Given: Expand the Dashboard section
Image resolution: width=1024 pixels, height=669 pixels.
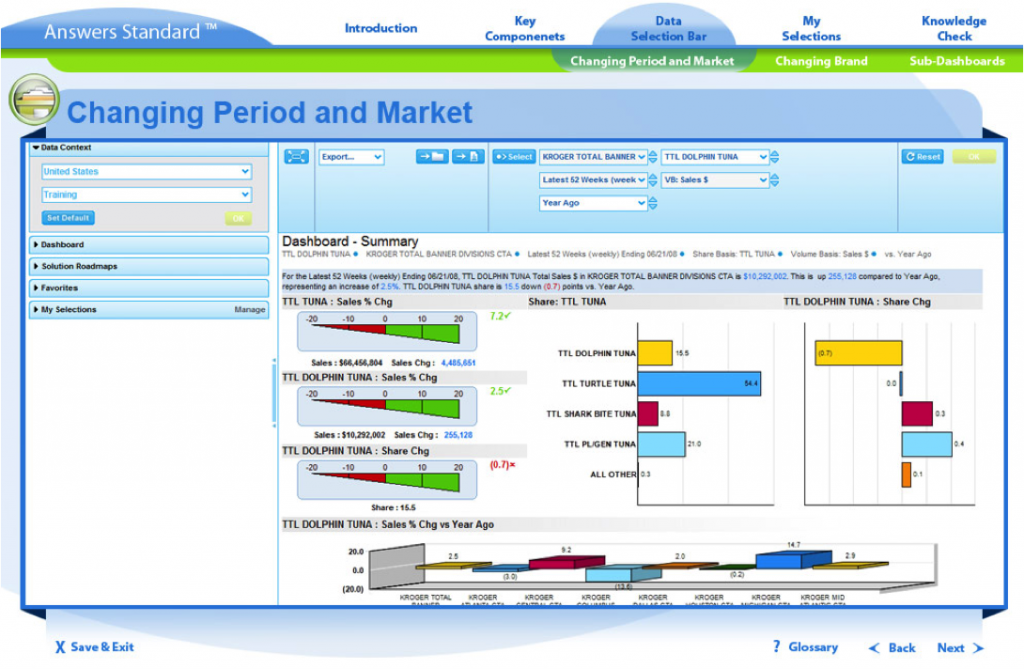Looking at the screenshot, I should point(149,244).
